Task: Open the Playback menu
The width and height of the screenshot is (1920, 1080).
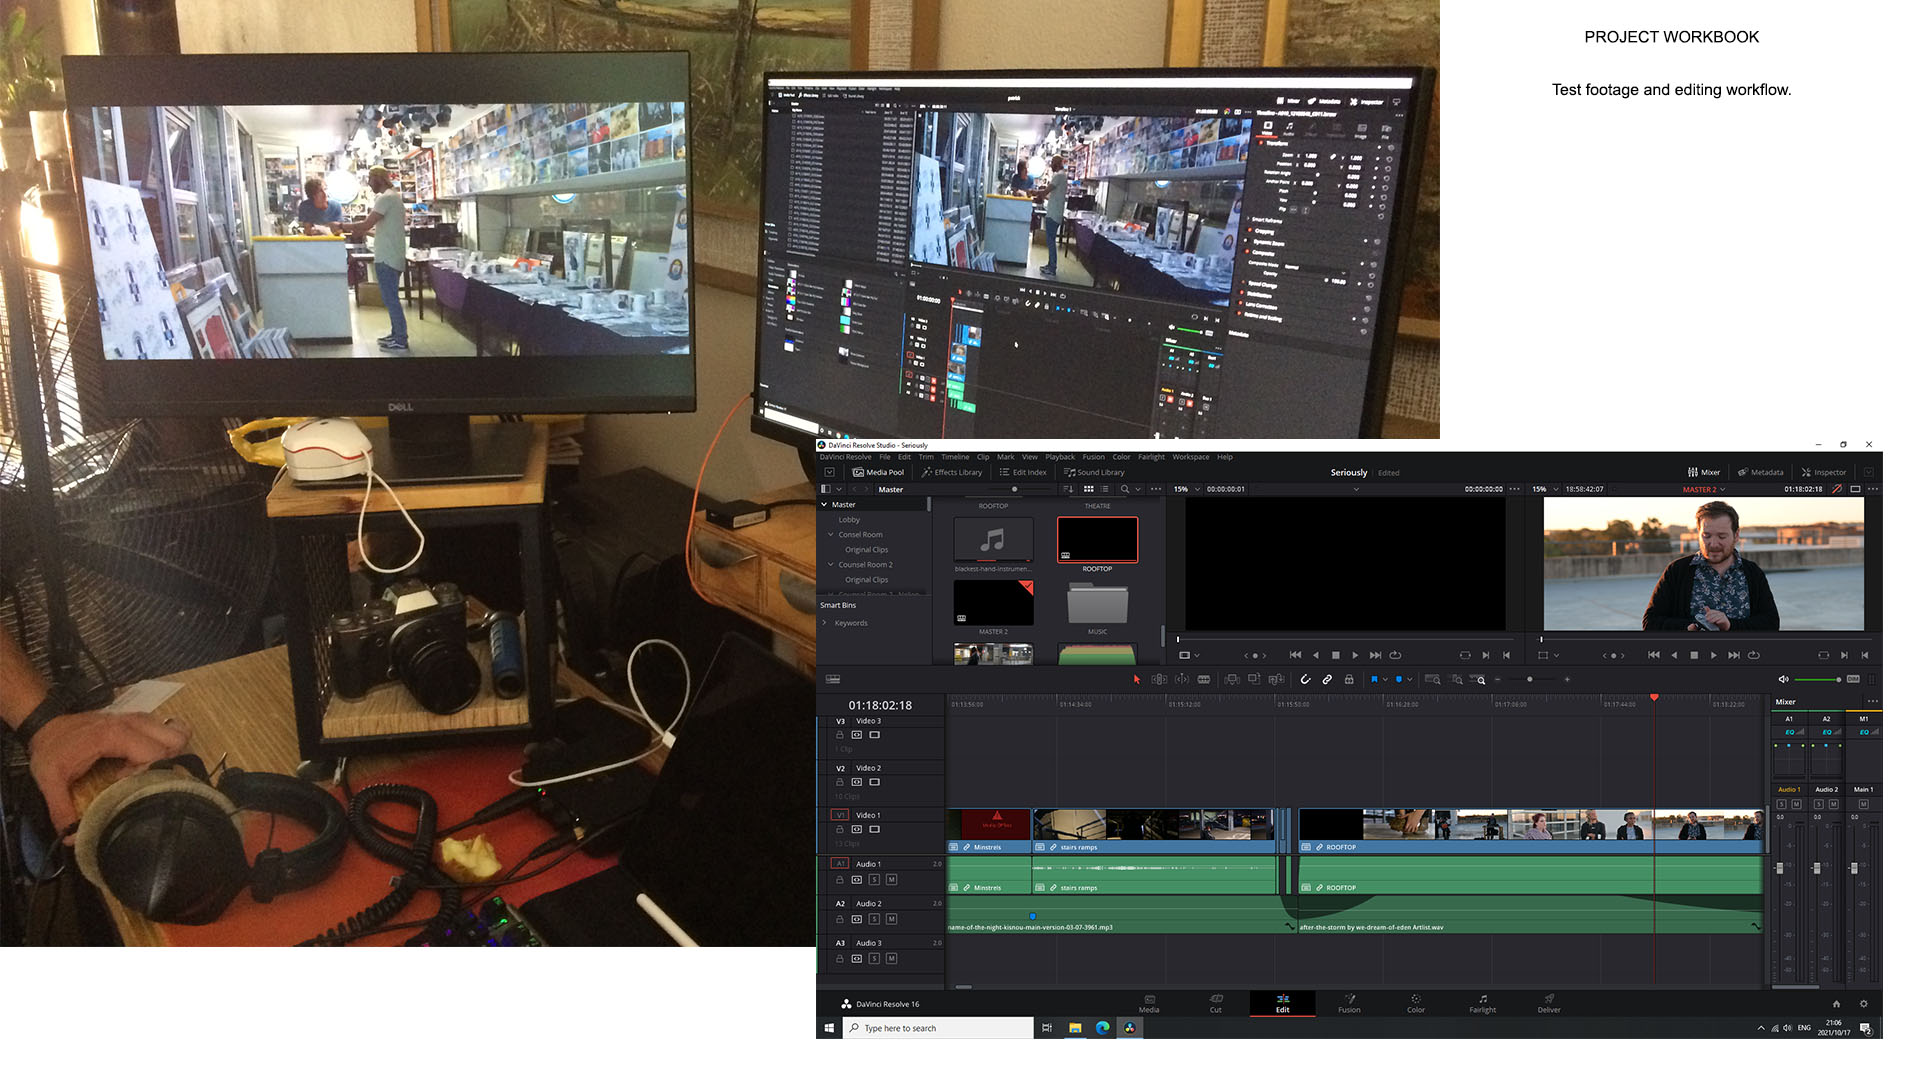Action: click(x=1059, y=457)
